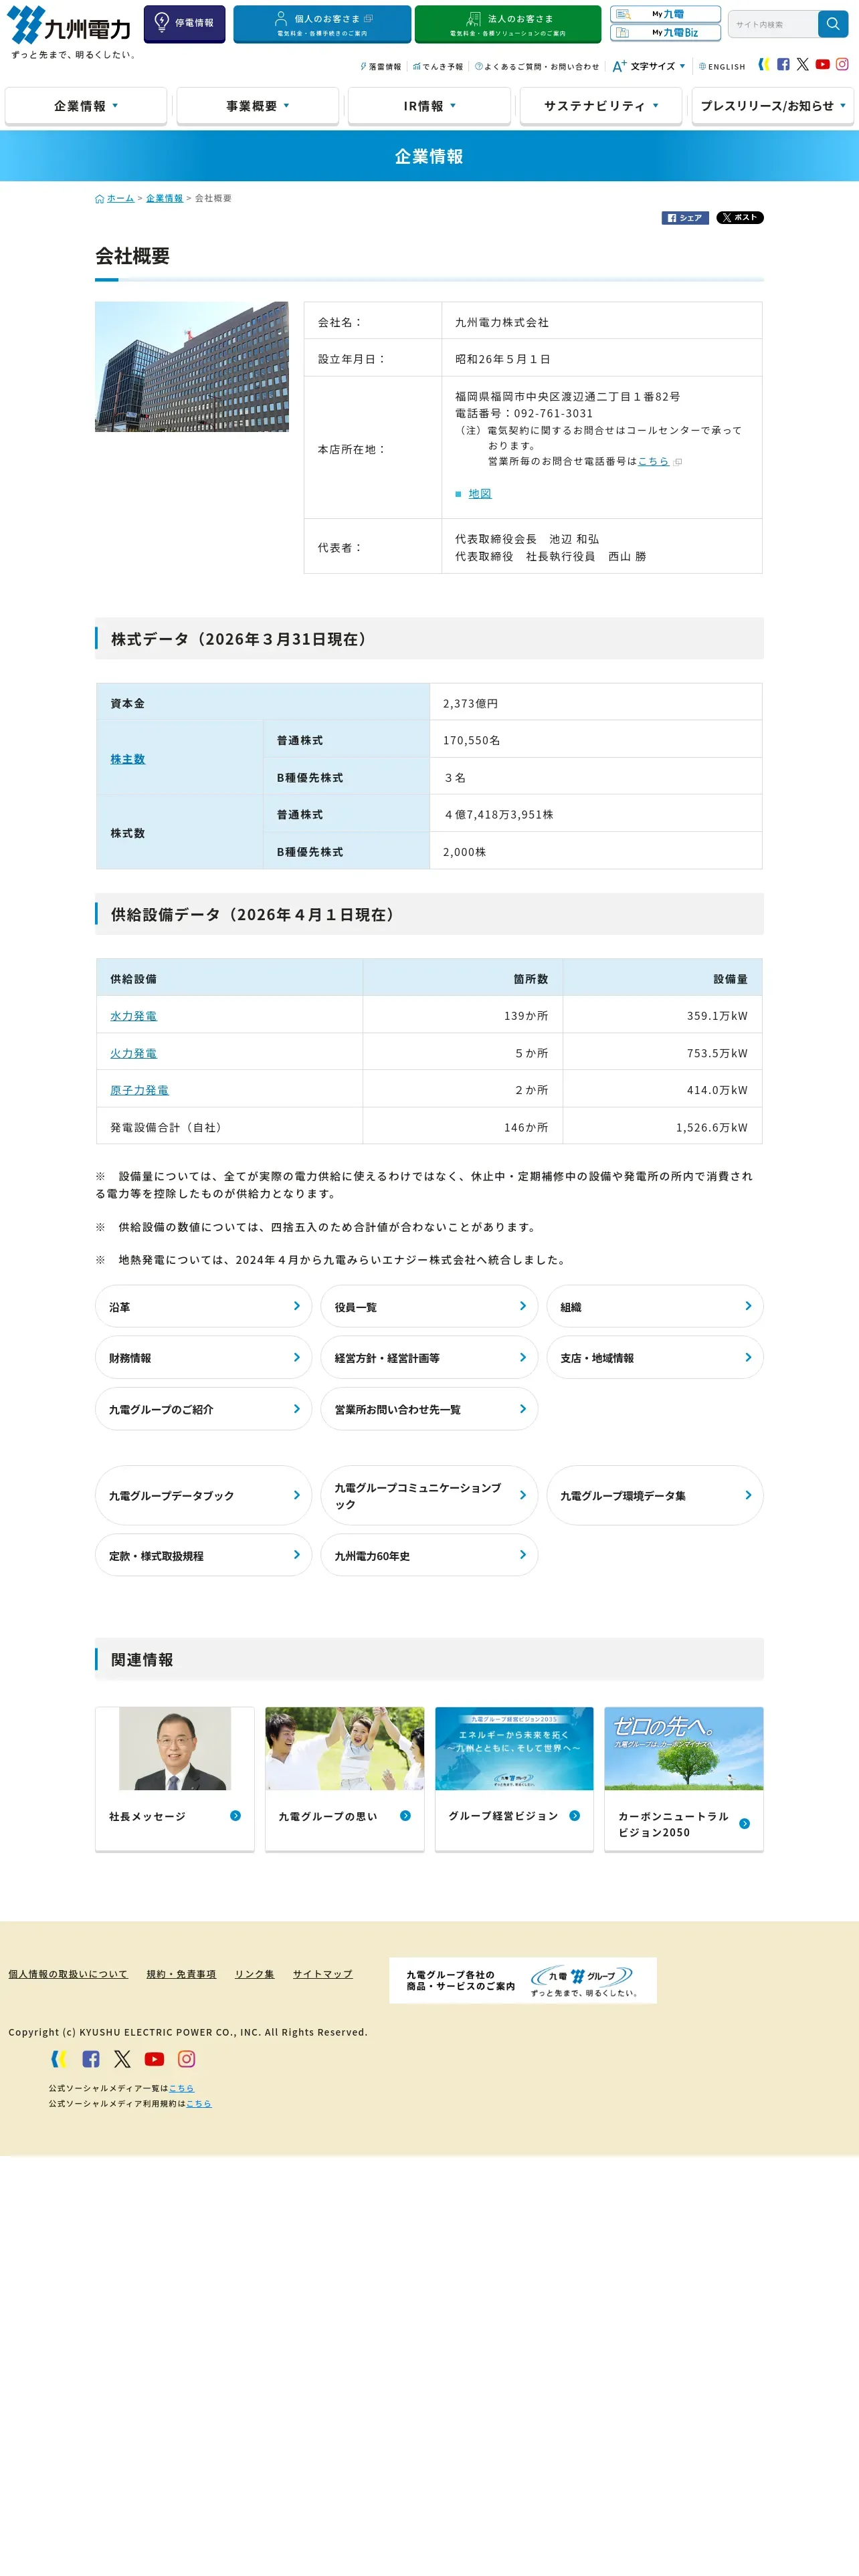Open the 役員一覧 button

[x=429, y=1306]
